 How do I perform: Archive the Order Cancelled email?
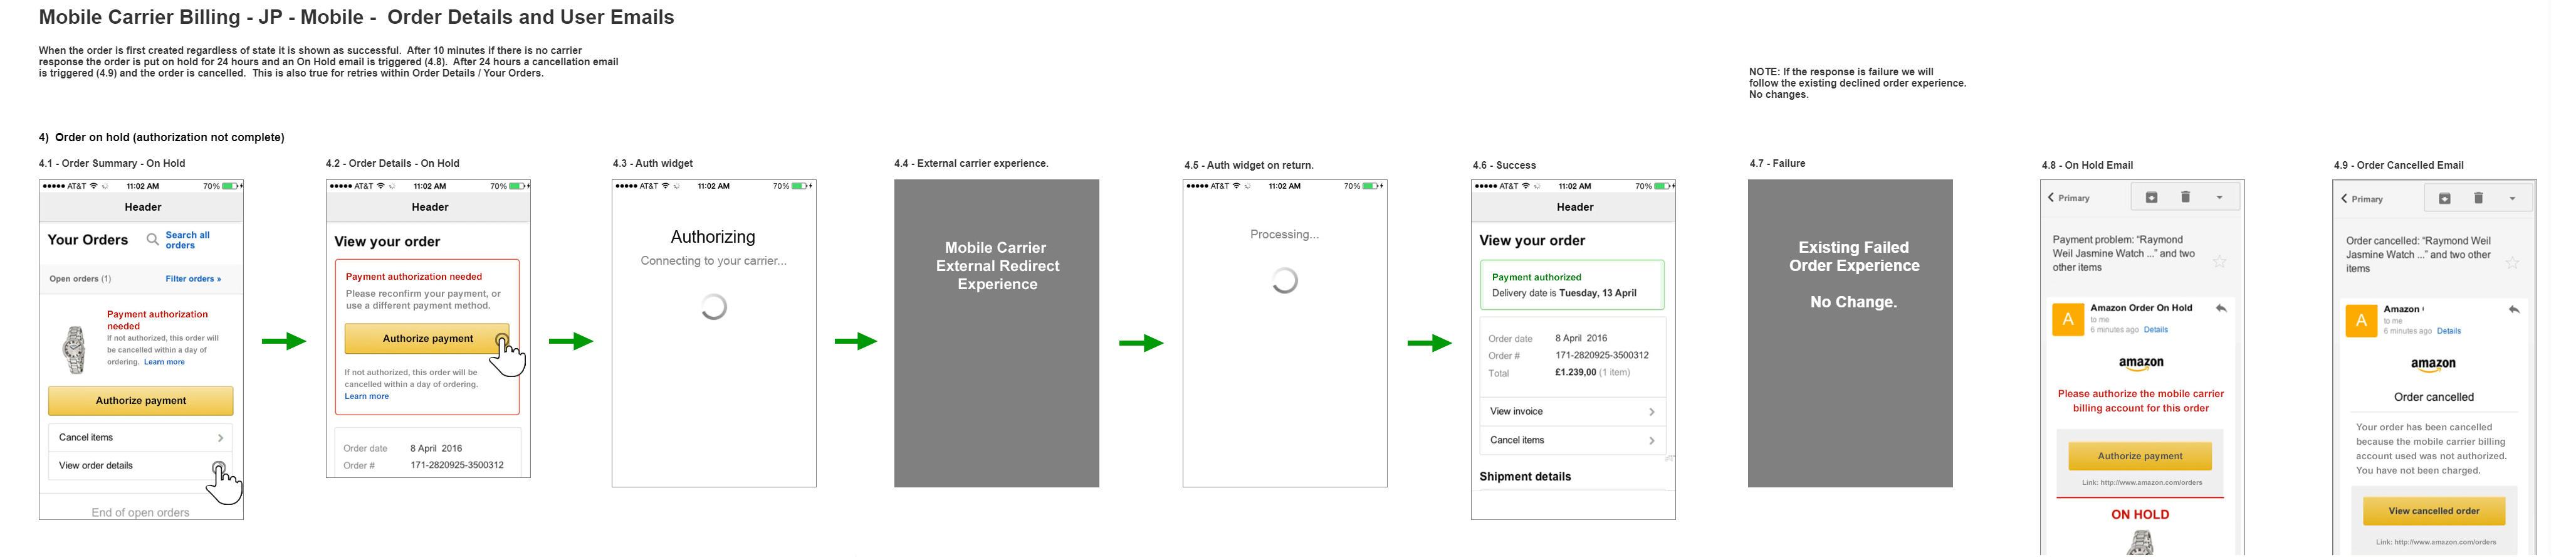coord(2444,199)
